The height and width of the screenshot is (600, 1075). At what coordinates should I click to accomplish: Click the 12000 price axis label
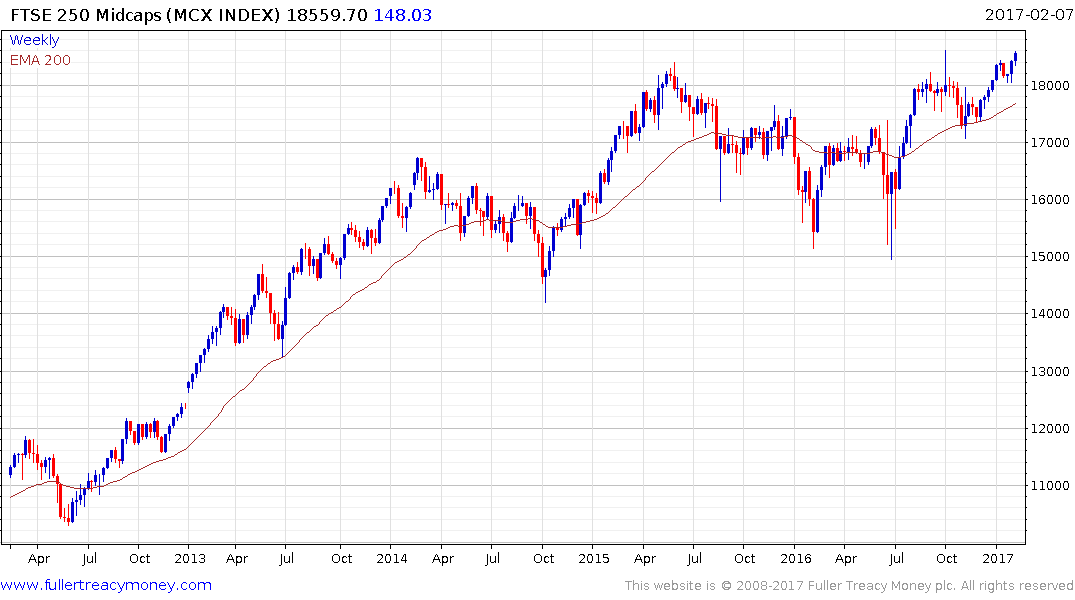click(1050, 429)
